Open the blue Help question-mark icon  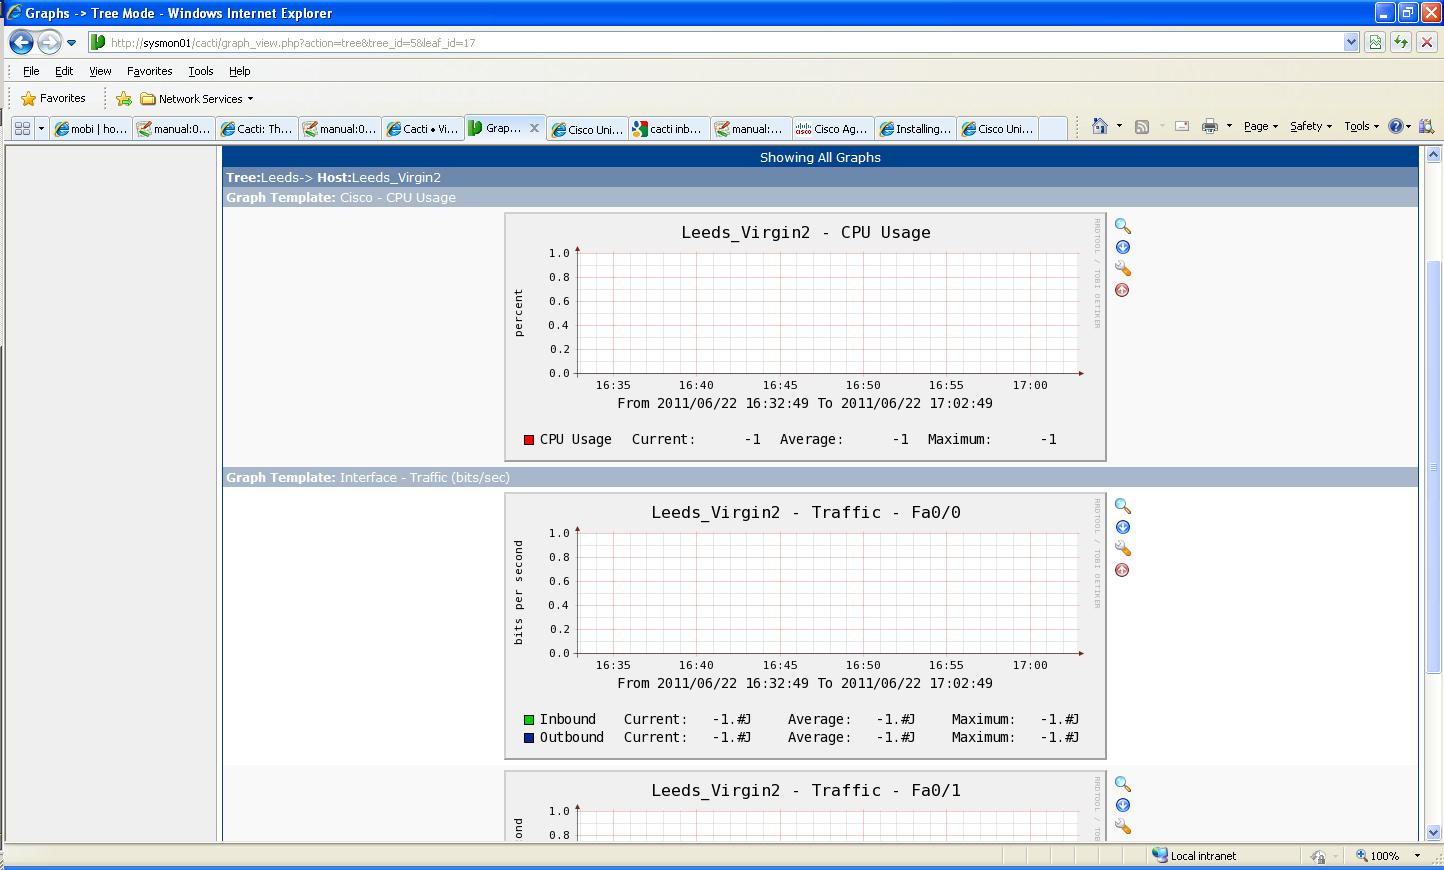1396,126
